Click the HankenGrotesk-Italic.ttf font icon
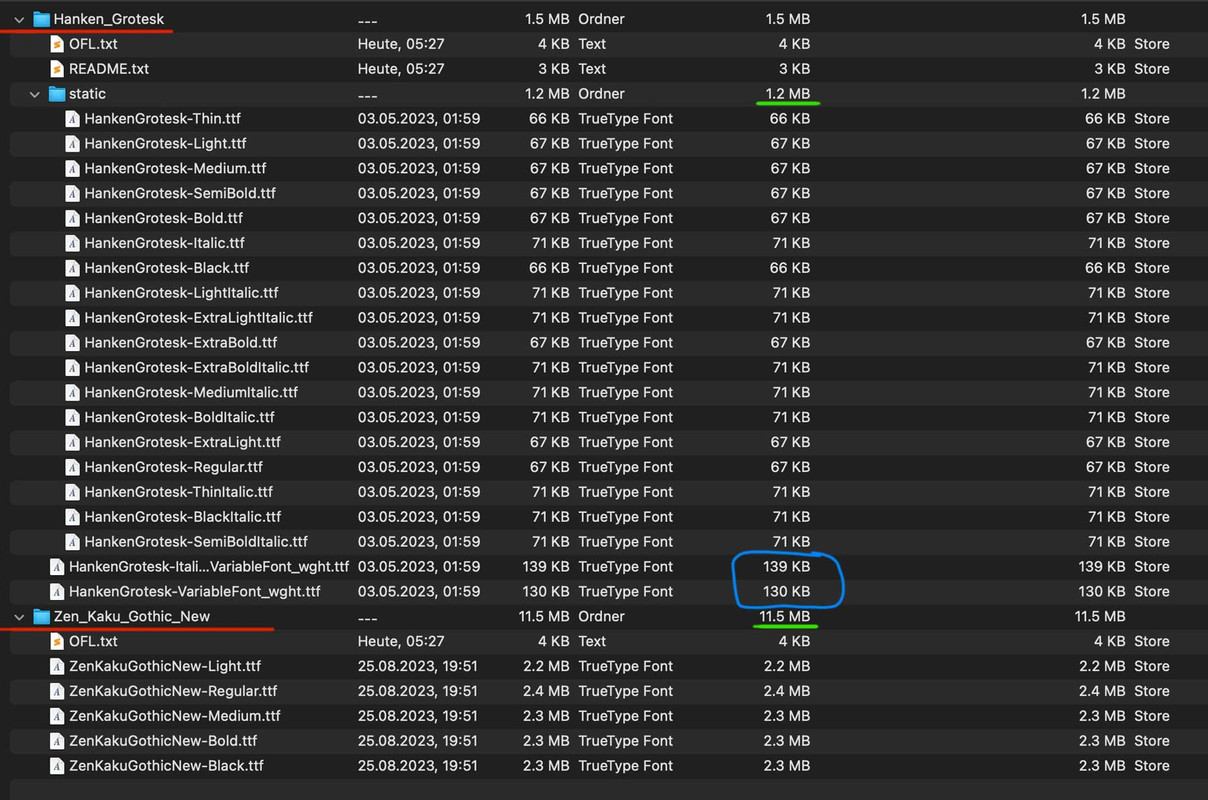Image resolution: width=1208 pixels, height=800 pixels. point(72,243)
